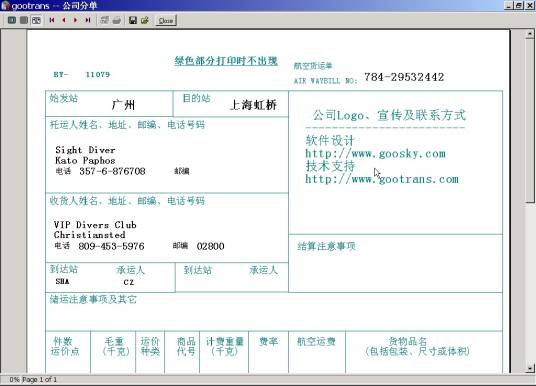Click the BY- 11079 reference number
Screen dimensions: 536x386
[x=82, y=75]
